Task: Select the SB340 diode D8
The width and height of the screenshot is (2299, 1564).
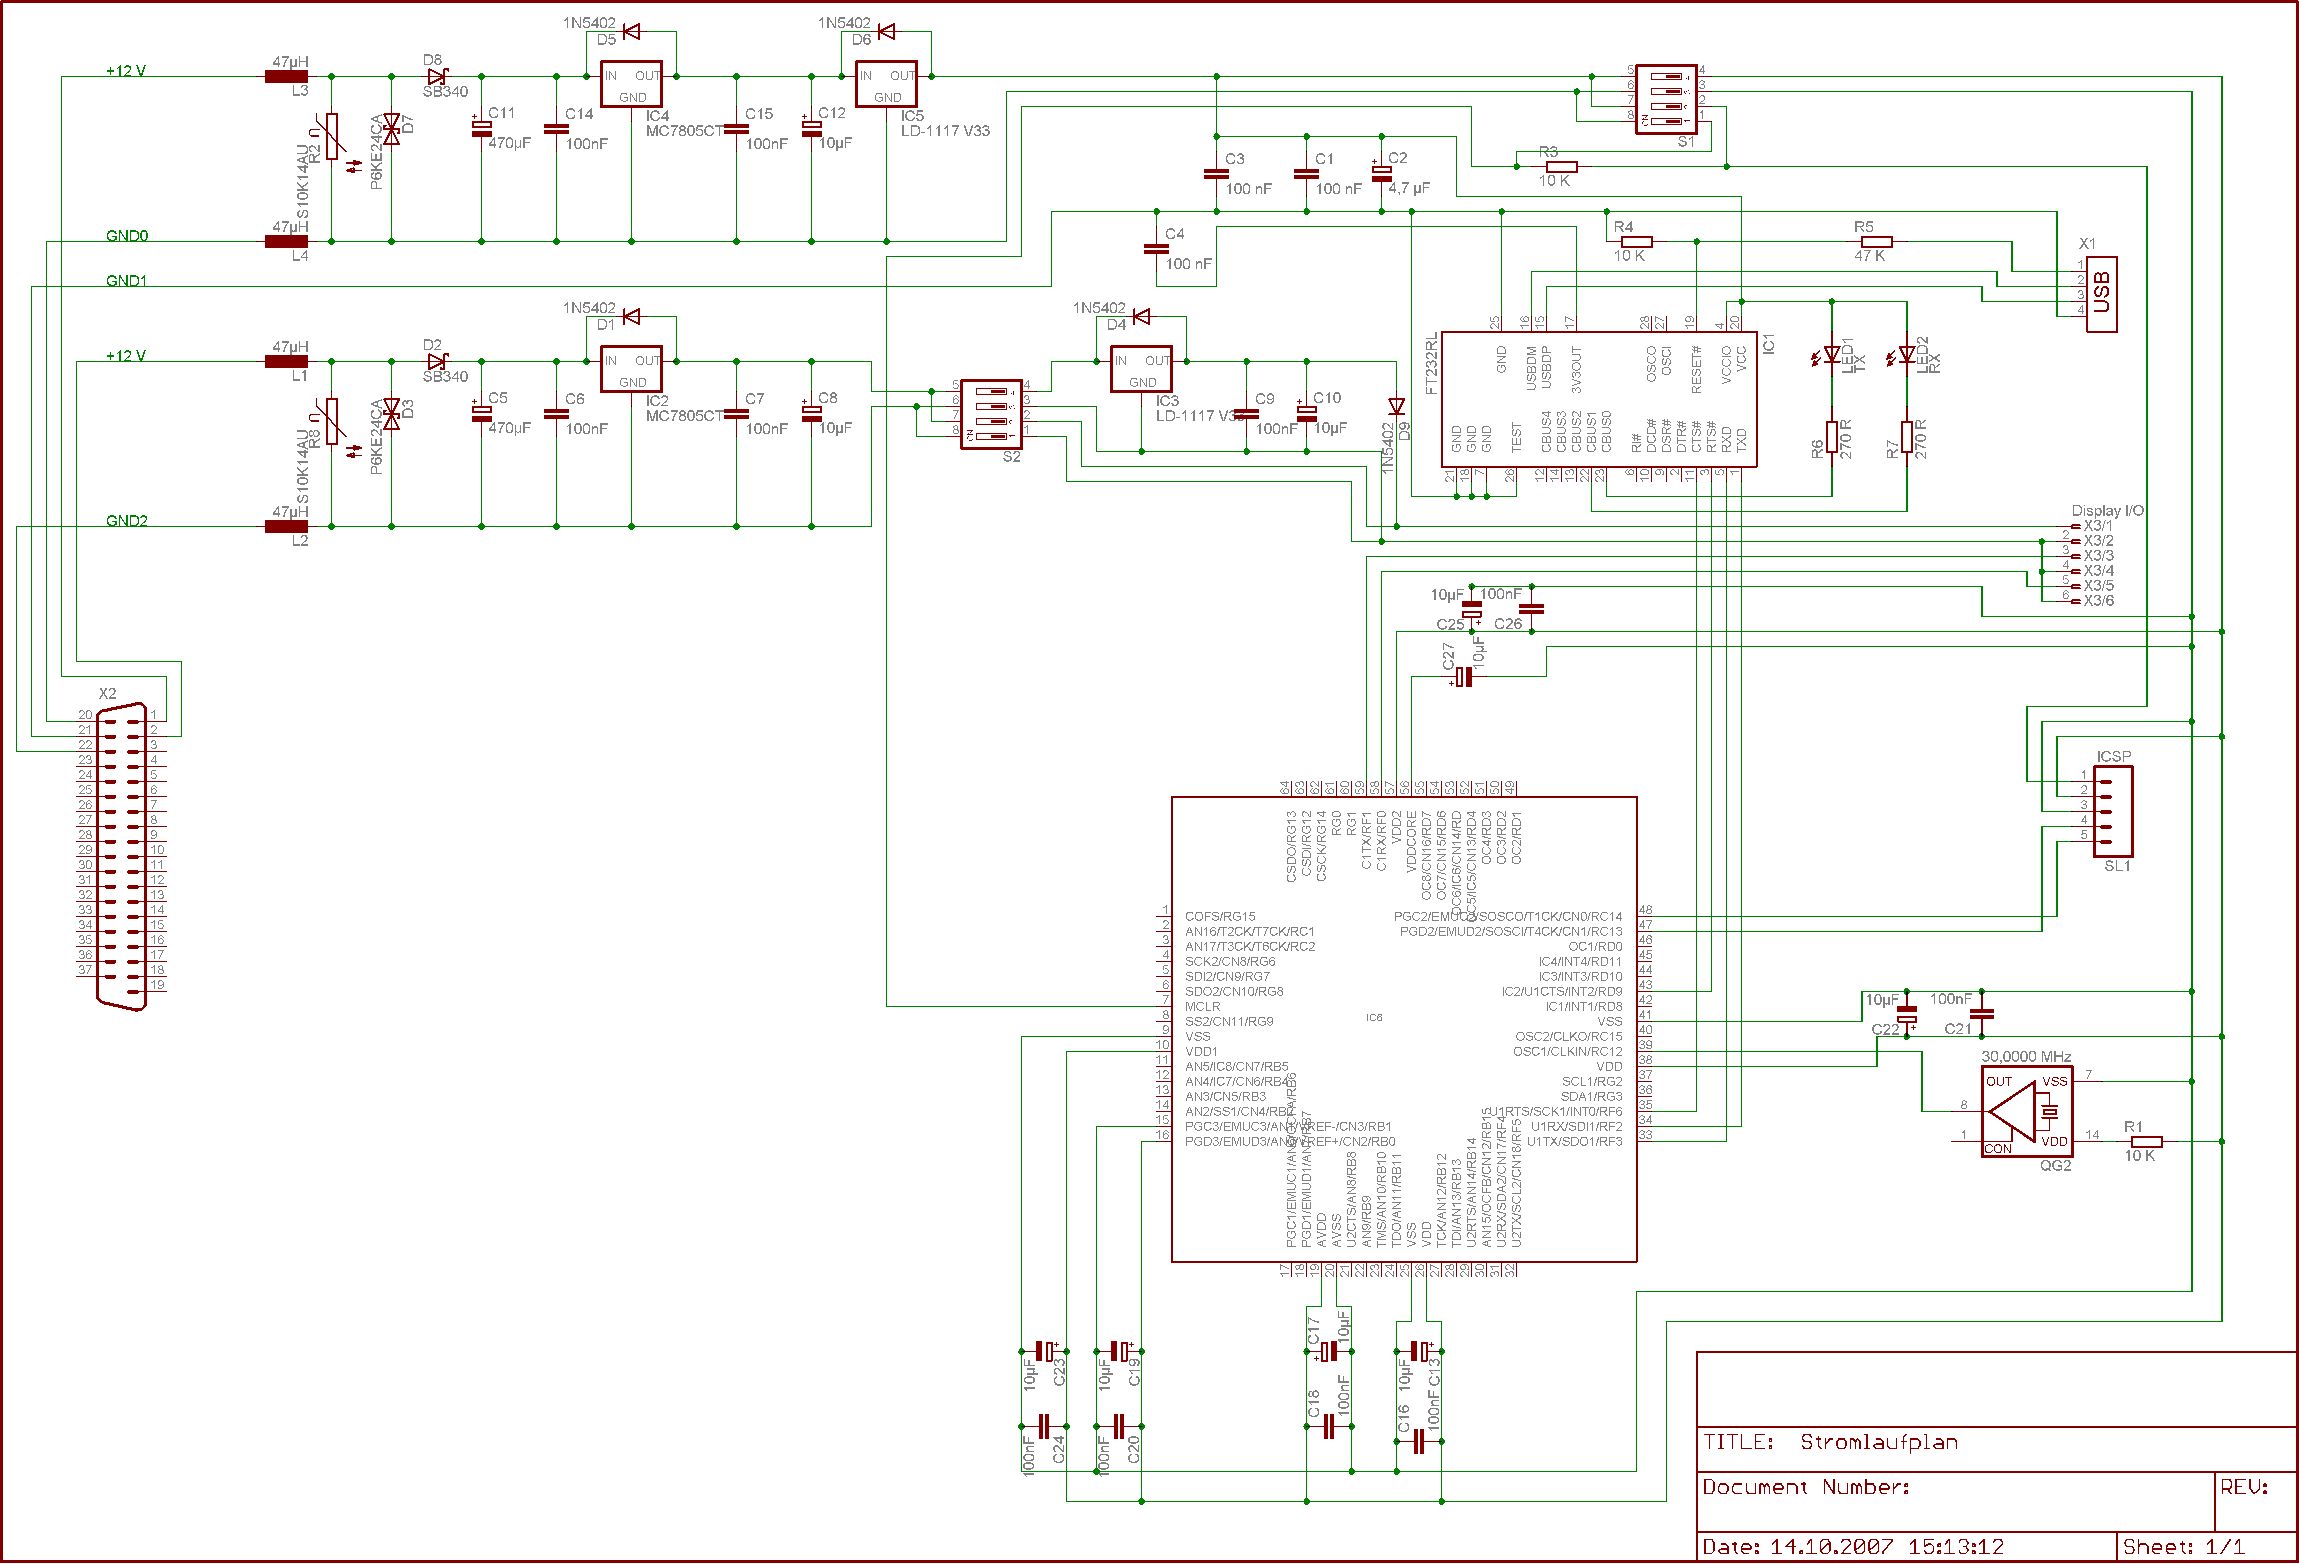Action: [x=436, y=77]
